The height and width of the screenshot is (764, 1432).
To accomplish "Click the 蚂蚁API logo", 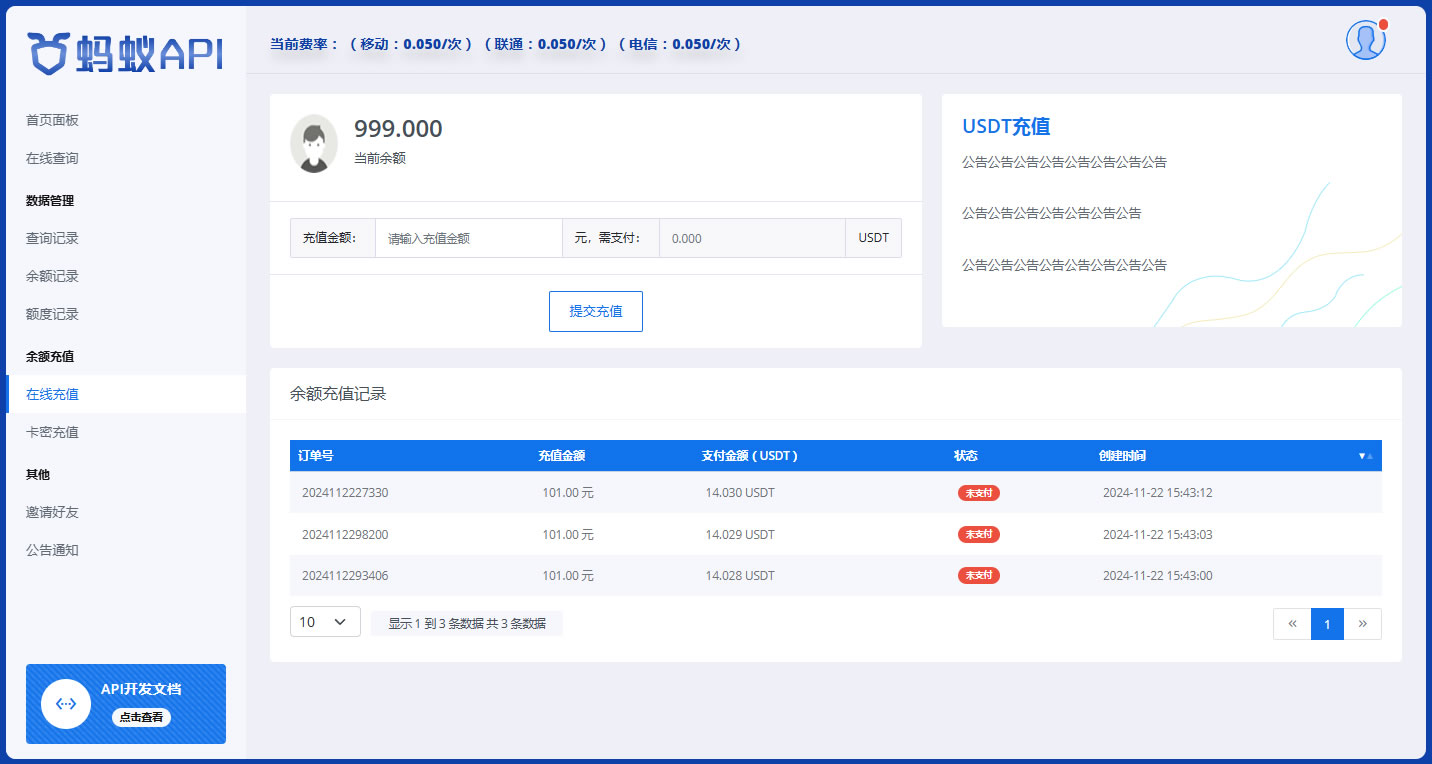I will pos(125,53).
